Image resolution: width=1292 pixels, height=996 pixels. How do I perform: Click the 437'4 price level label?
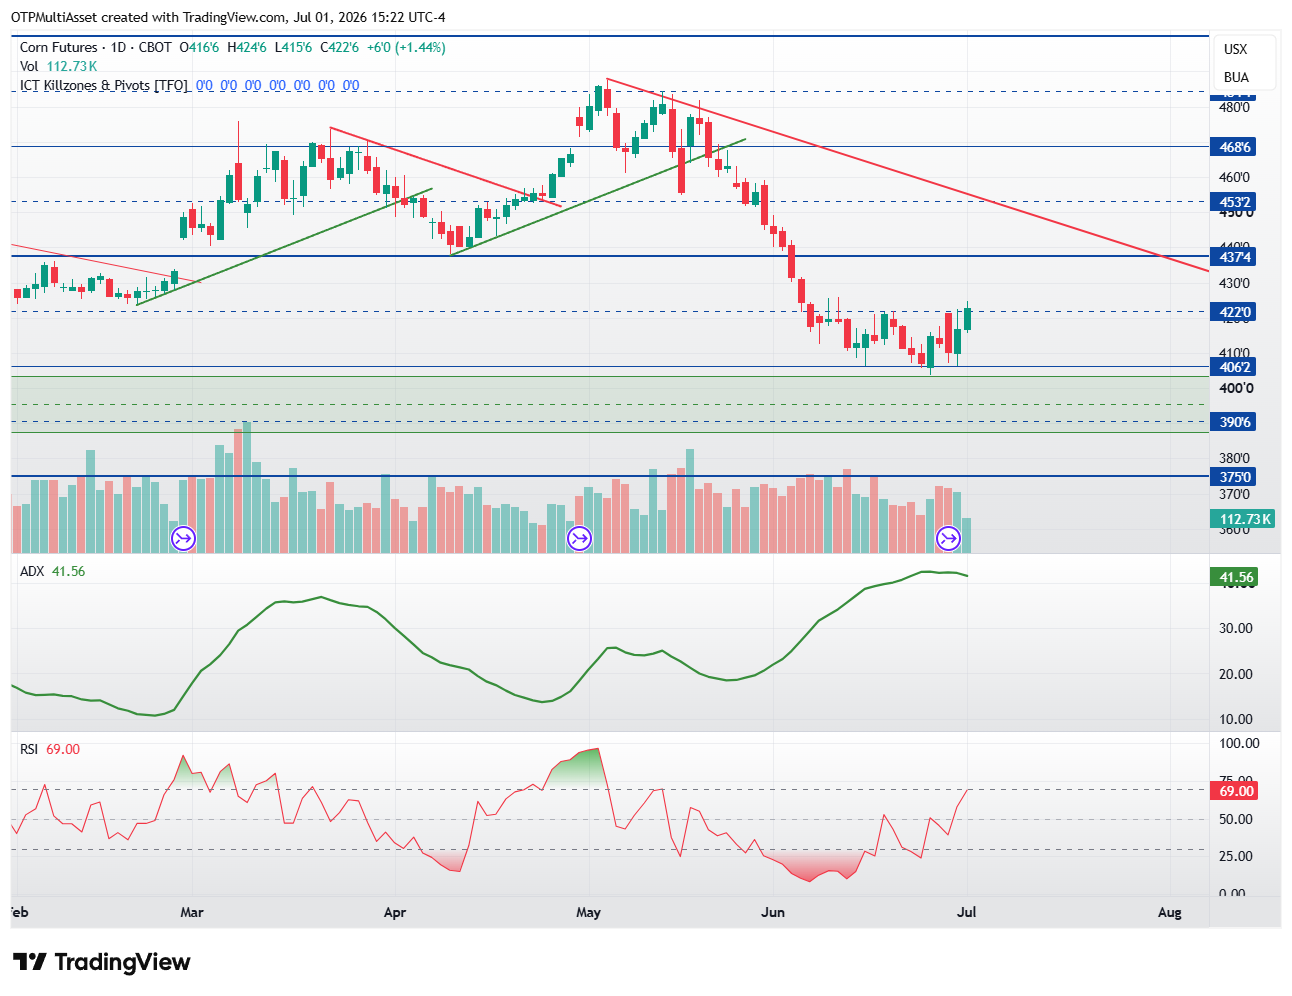click(x=1234, y=257)
